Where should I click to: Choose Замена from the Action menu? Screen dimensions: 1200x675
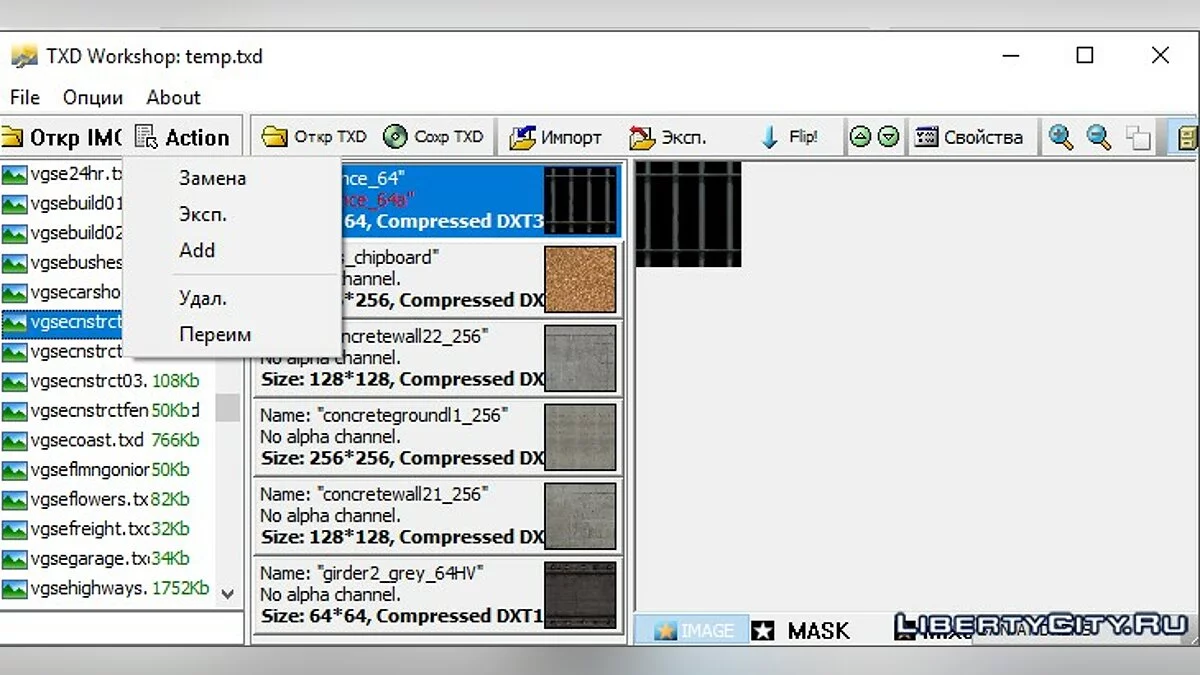[x=212, y=179]
